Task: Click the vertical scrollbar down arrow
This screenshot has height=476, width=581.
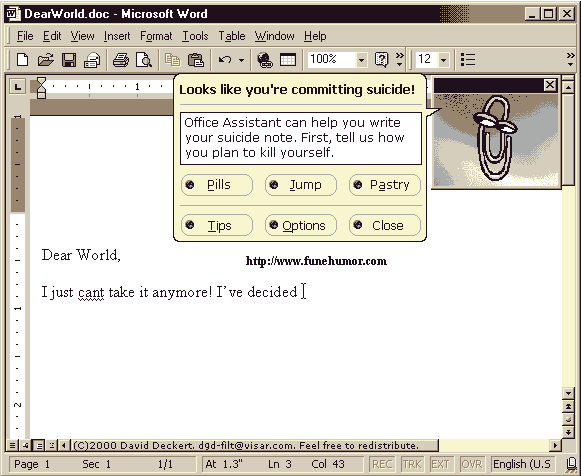Action: point(568,393)
